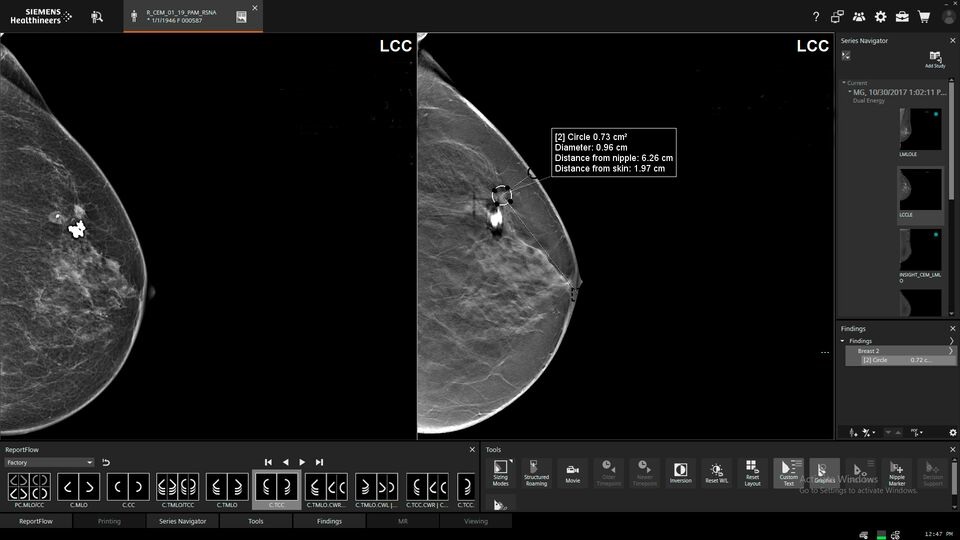This screenshot has height=540, width=960.
Task: Open the shopping cart icon
Action: pos(924,17)
